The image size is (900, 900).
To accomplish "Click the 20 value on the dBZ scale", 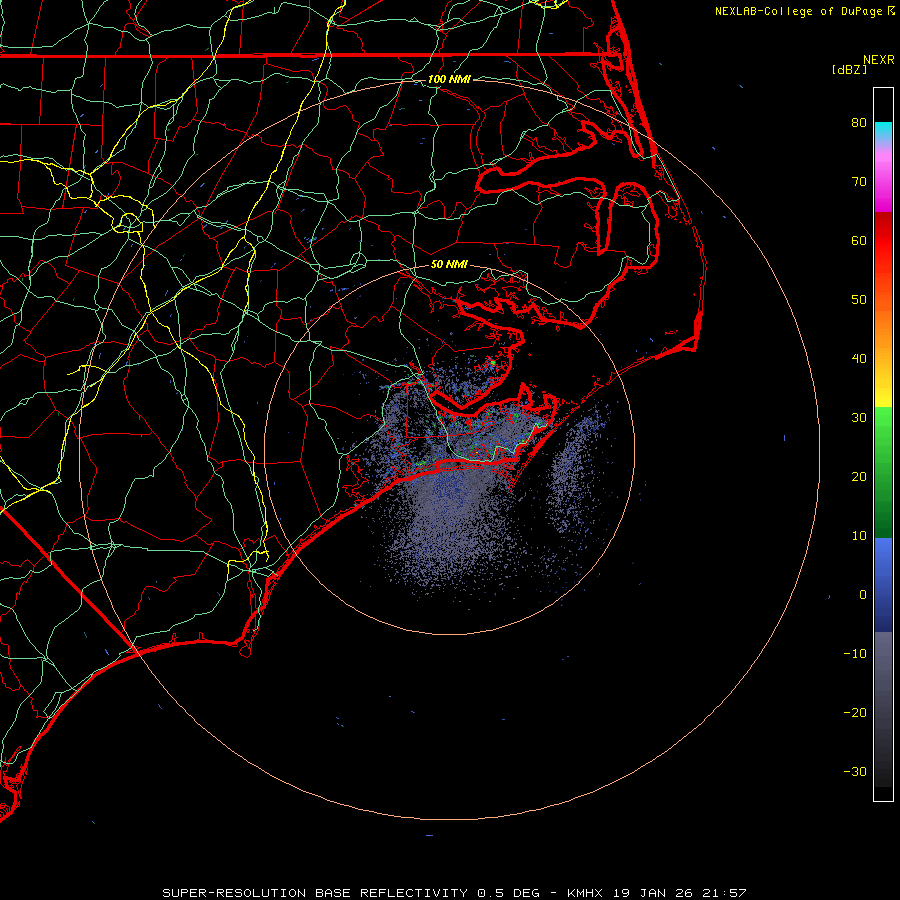I will click(x=859, y=477).
